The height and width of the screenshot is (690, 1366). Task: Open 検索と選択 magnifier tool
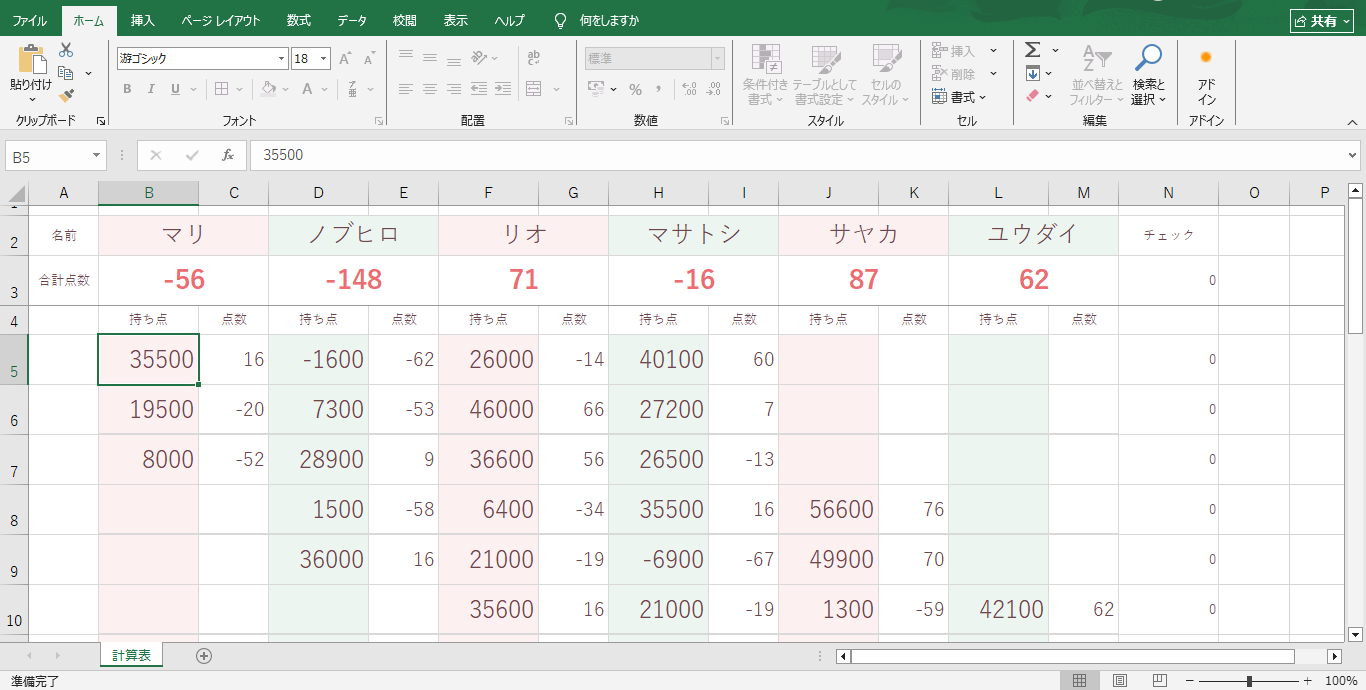(x=1148, y=75)
